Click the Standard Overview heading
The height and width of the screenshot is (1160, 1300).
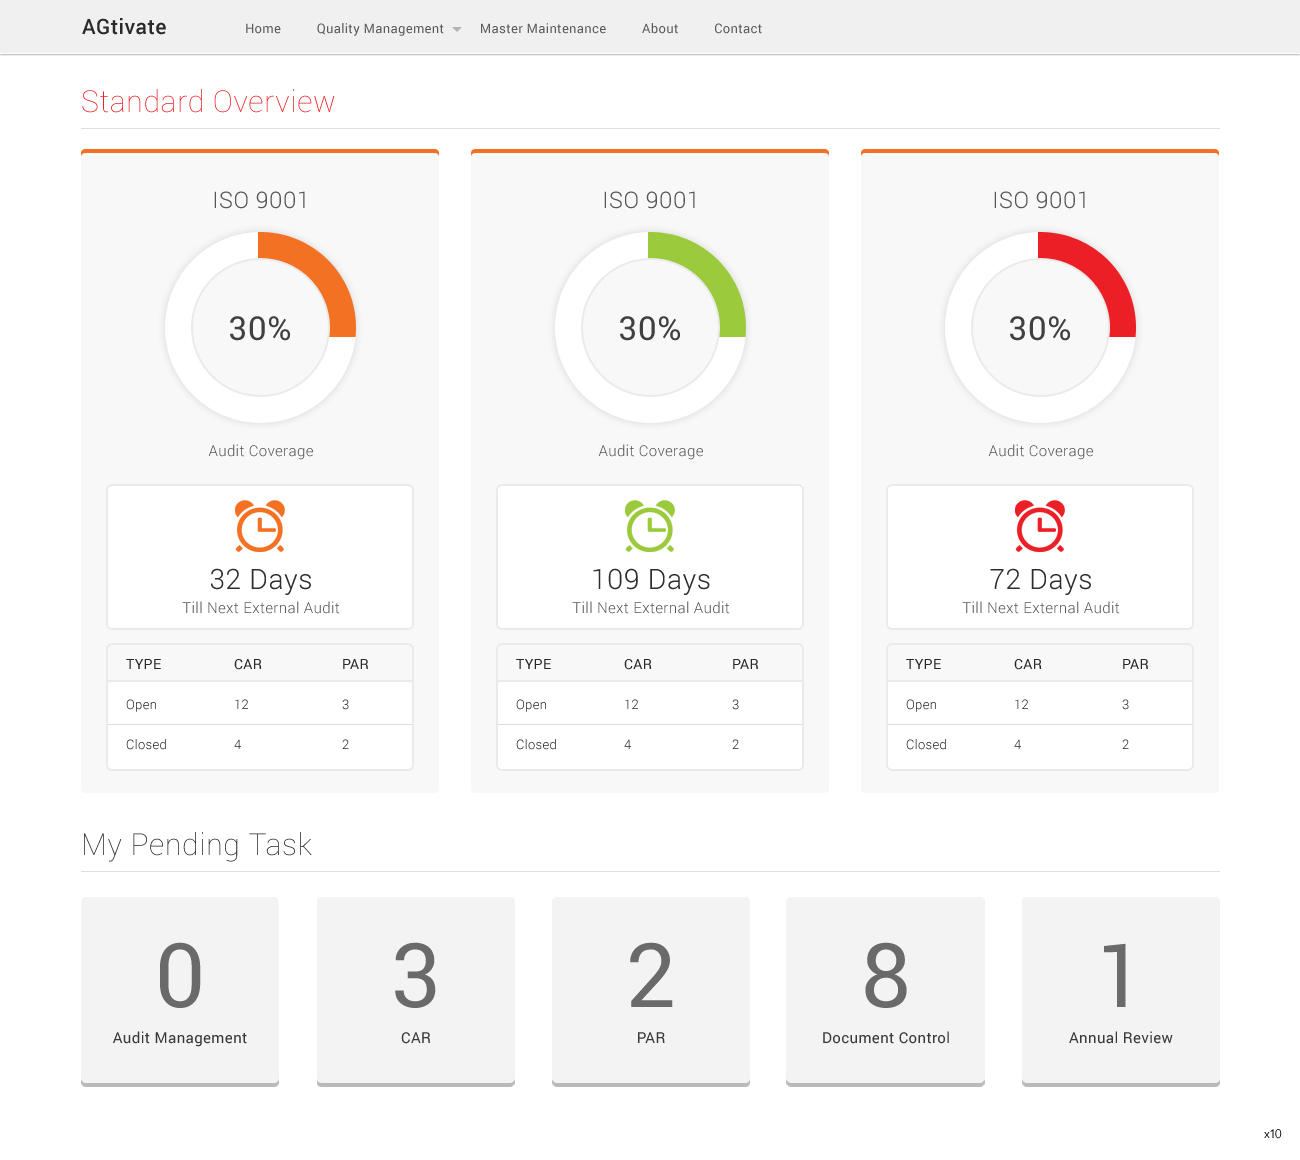208,102
